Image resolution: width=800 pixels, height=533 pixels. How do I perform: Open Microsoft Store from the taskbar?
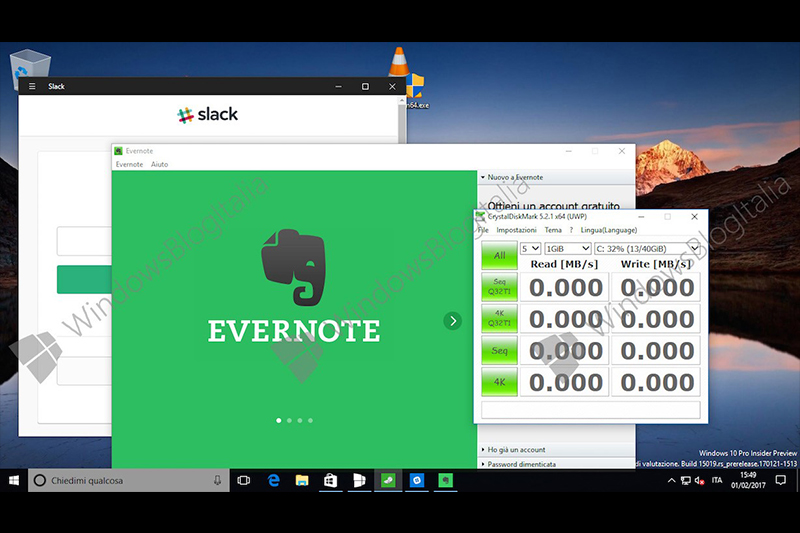[330, 481]
